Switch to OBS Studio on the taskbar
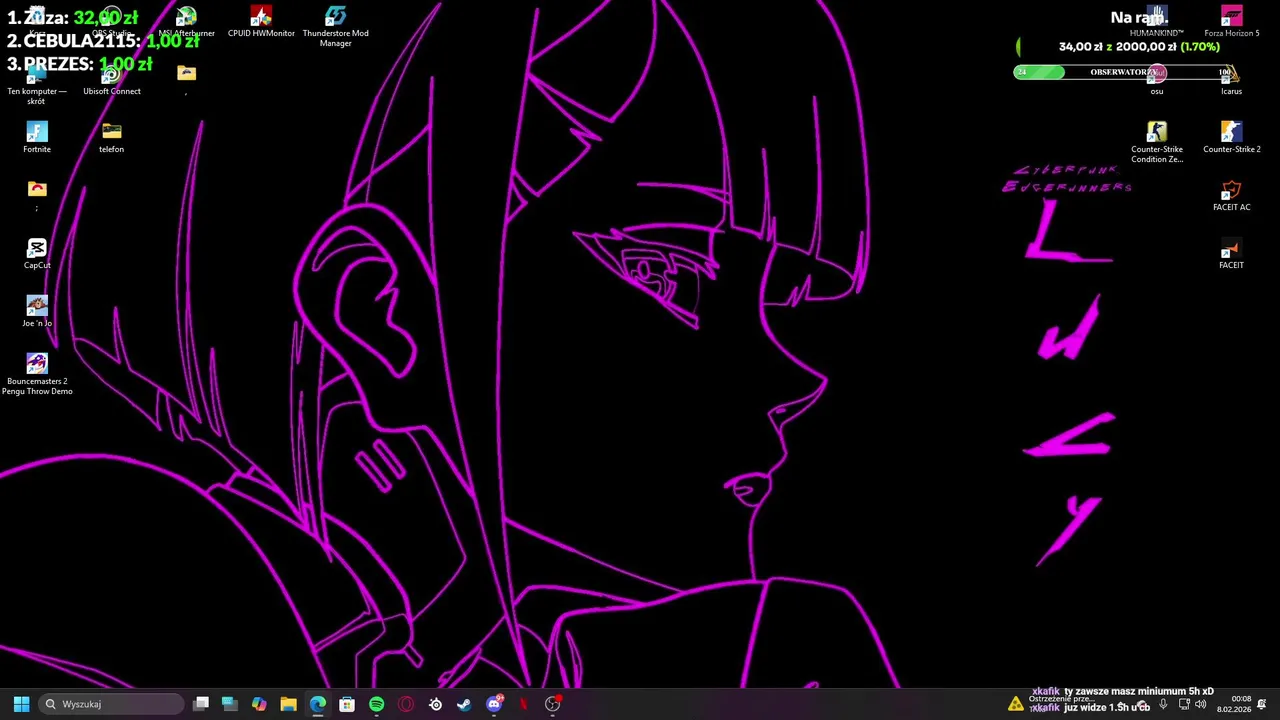 [x=553, y=704]
